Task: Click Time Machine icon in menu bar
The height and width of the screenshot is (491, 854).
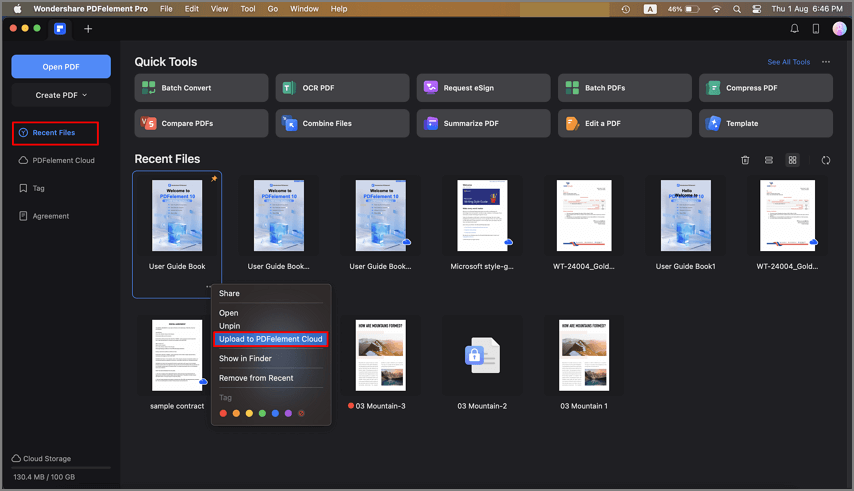Action: [626, 9]
